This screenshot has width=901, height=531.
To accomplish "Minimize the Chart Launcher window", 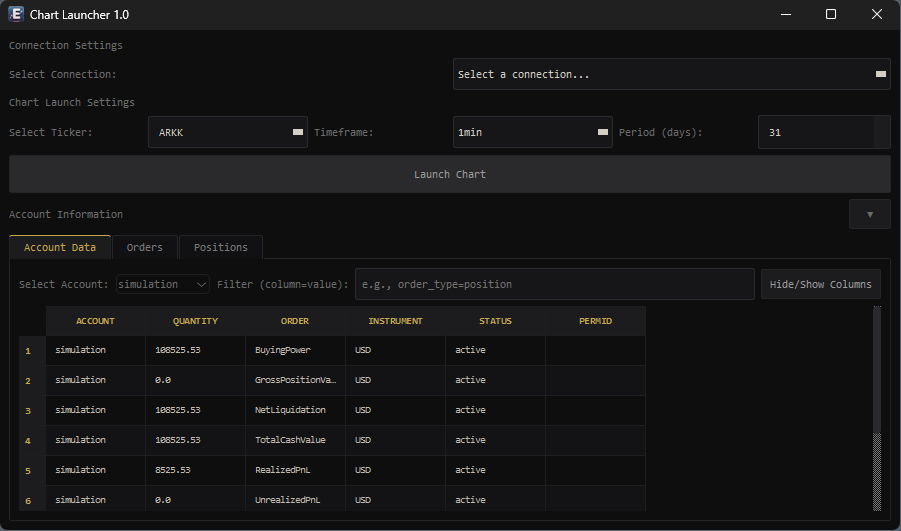I will (x=786, y=14).
